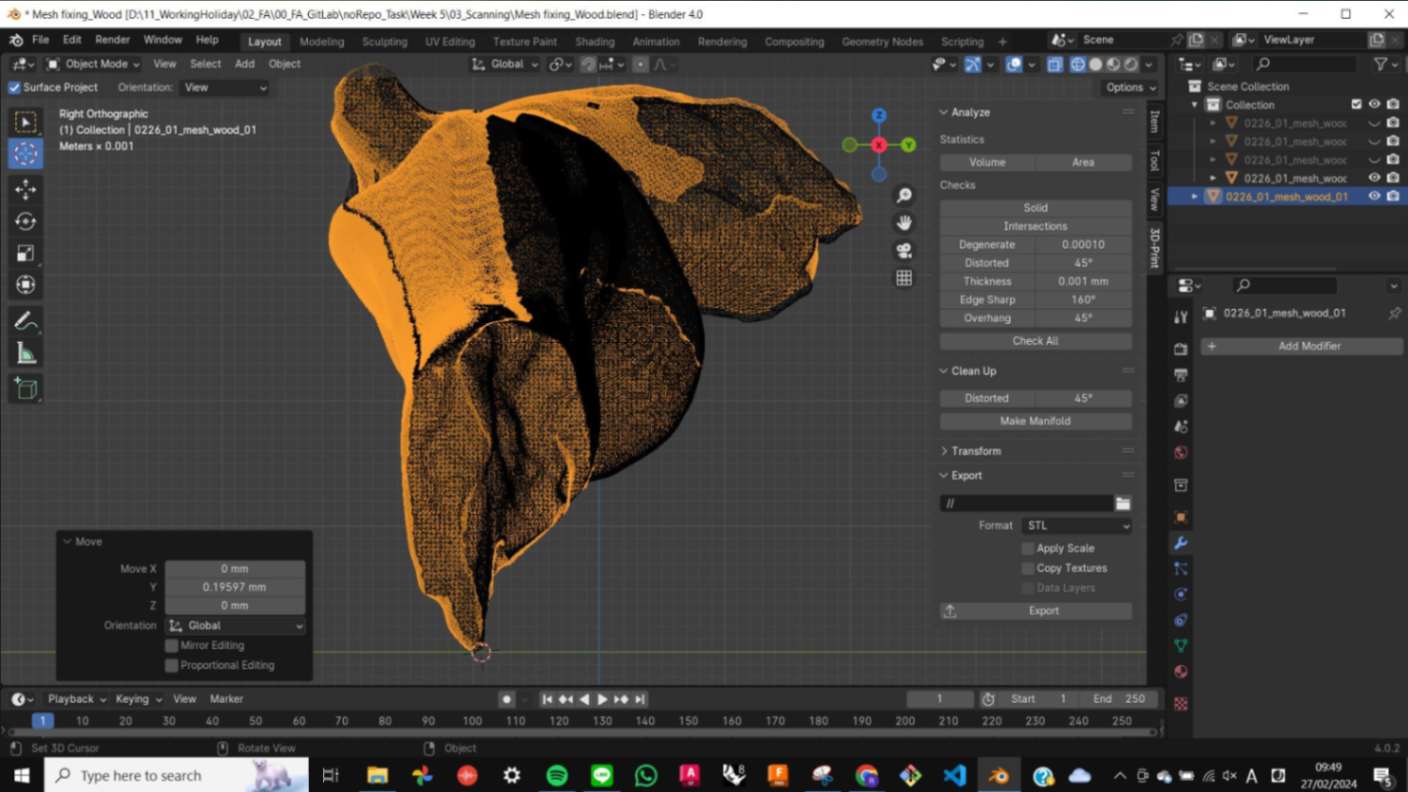Image resolution: width=1408 pixels, height=792 pixels.
Task: Open the Material properties tab icon
Action: tap(1181, 672)
